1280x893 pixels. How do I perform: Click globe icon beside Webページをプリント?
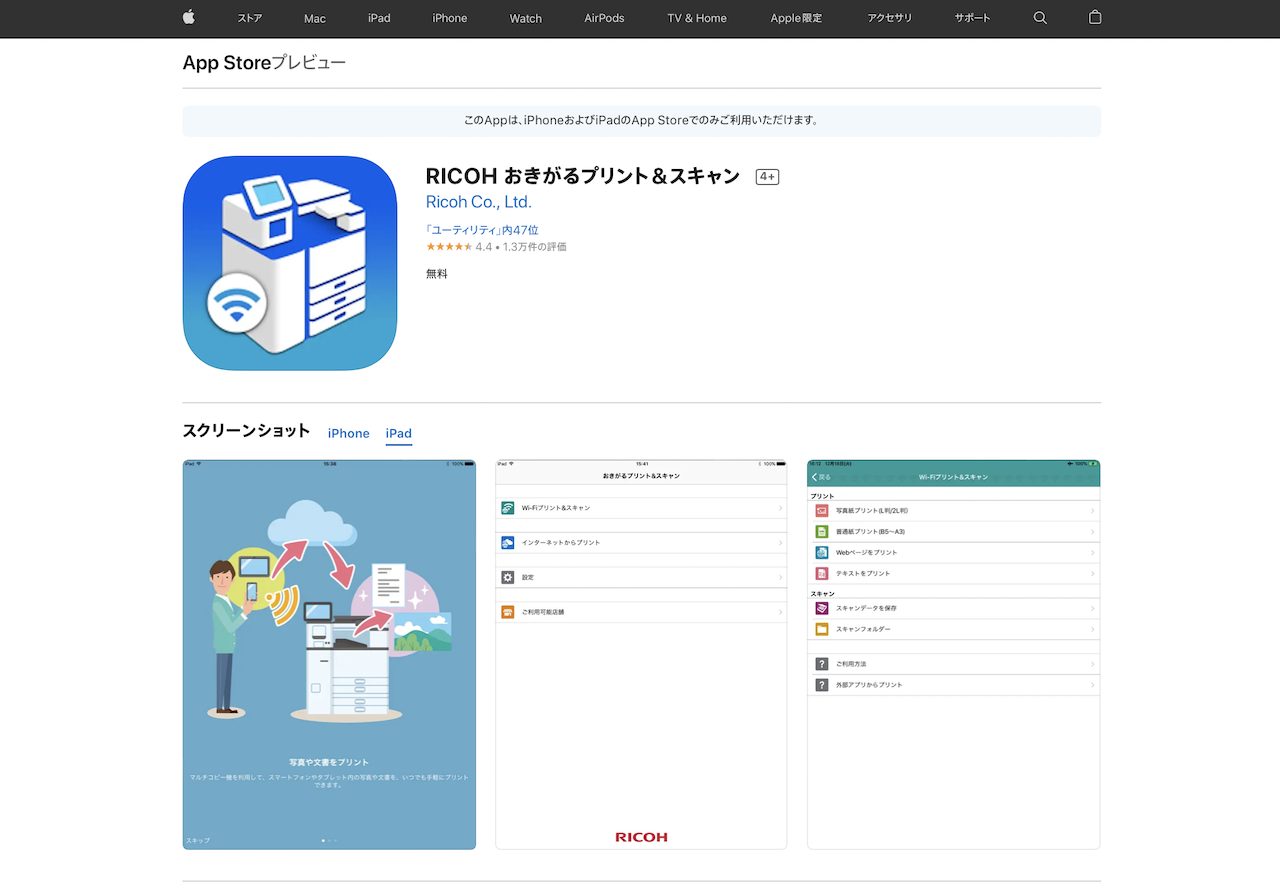click(x=822, y=552)
